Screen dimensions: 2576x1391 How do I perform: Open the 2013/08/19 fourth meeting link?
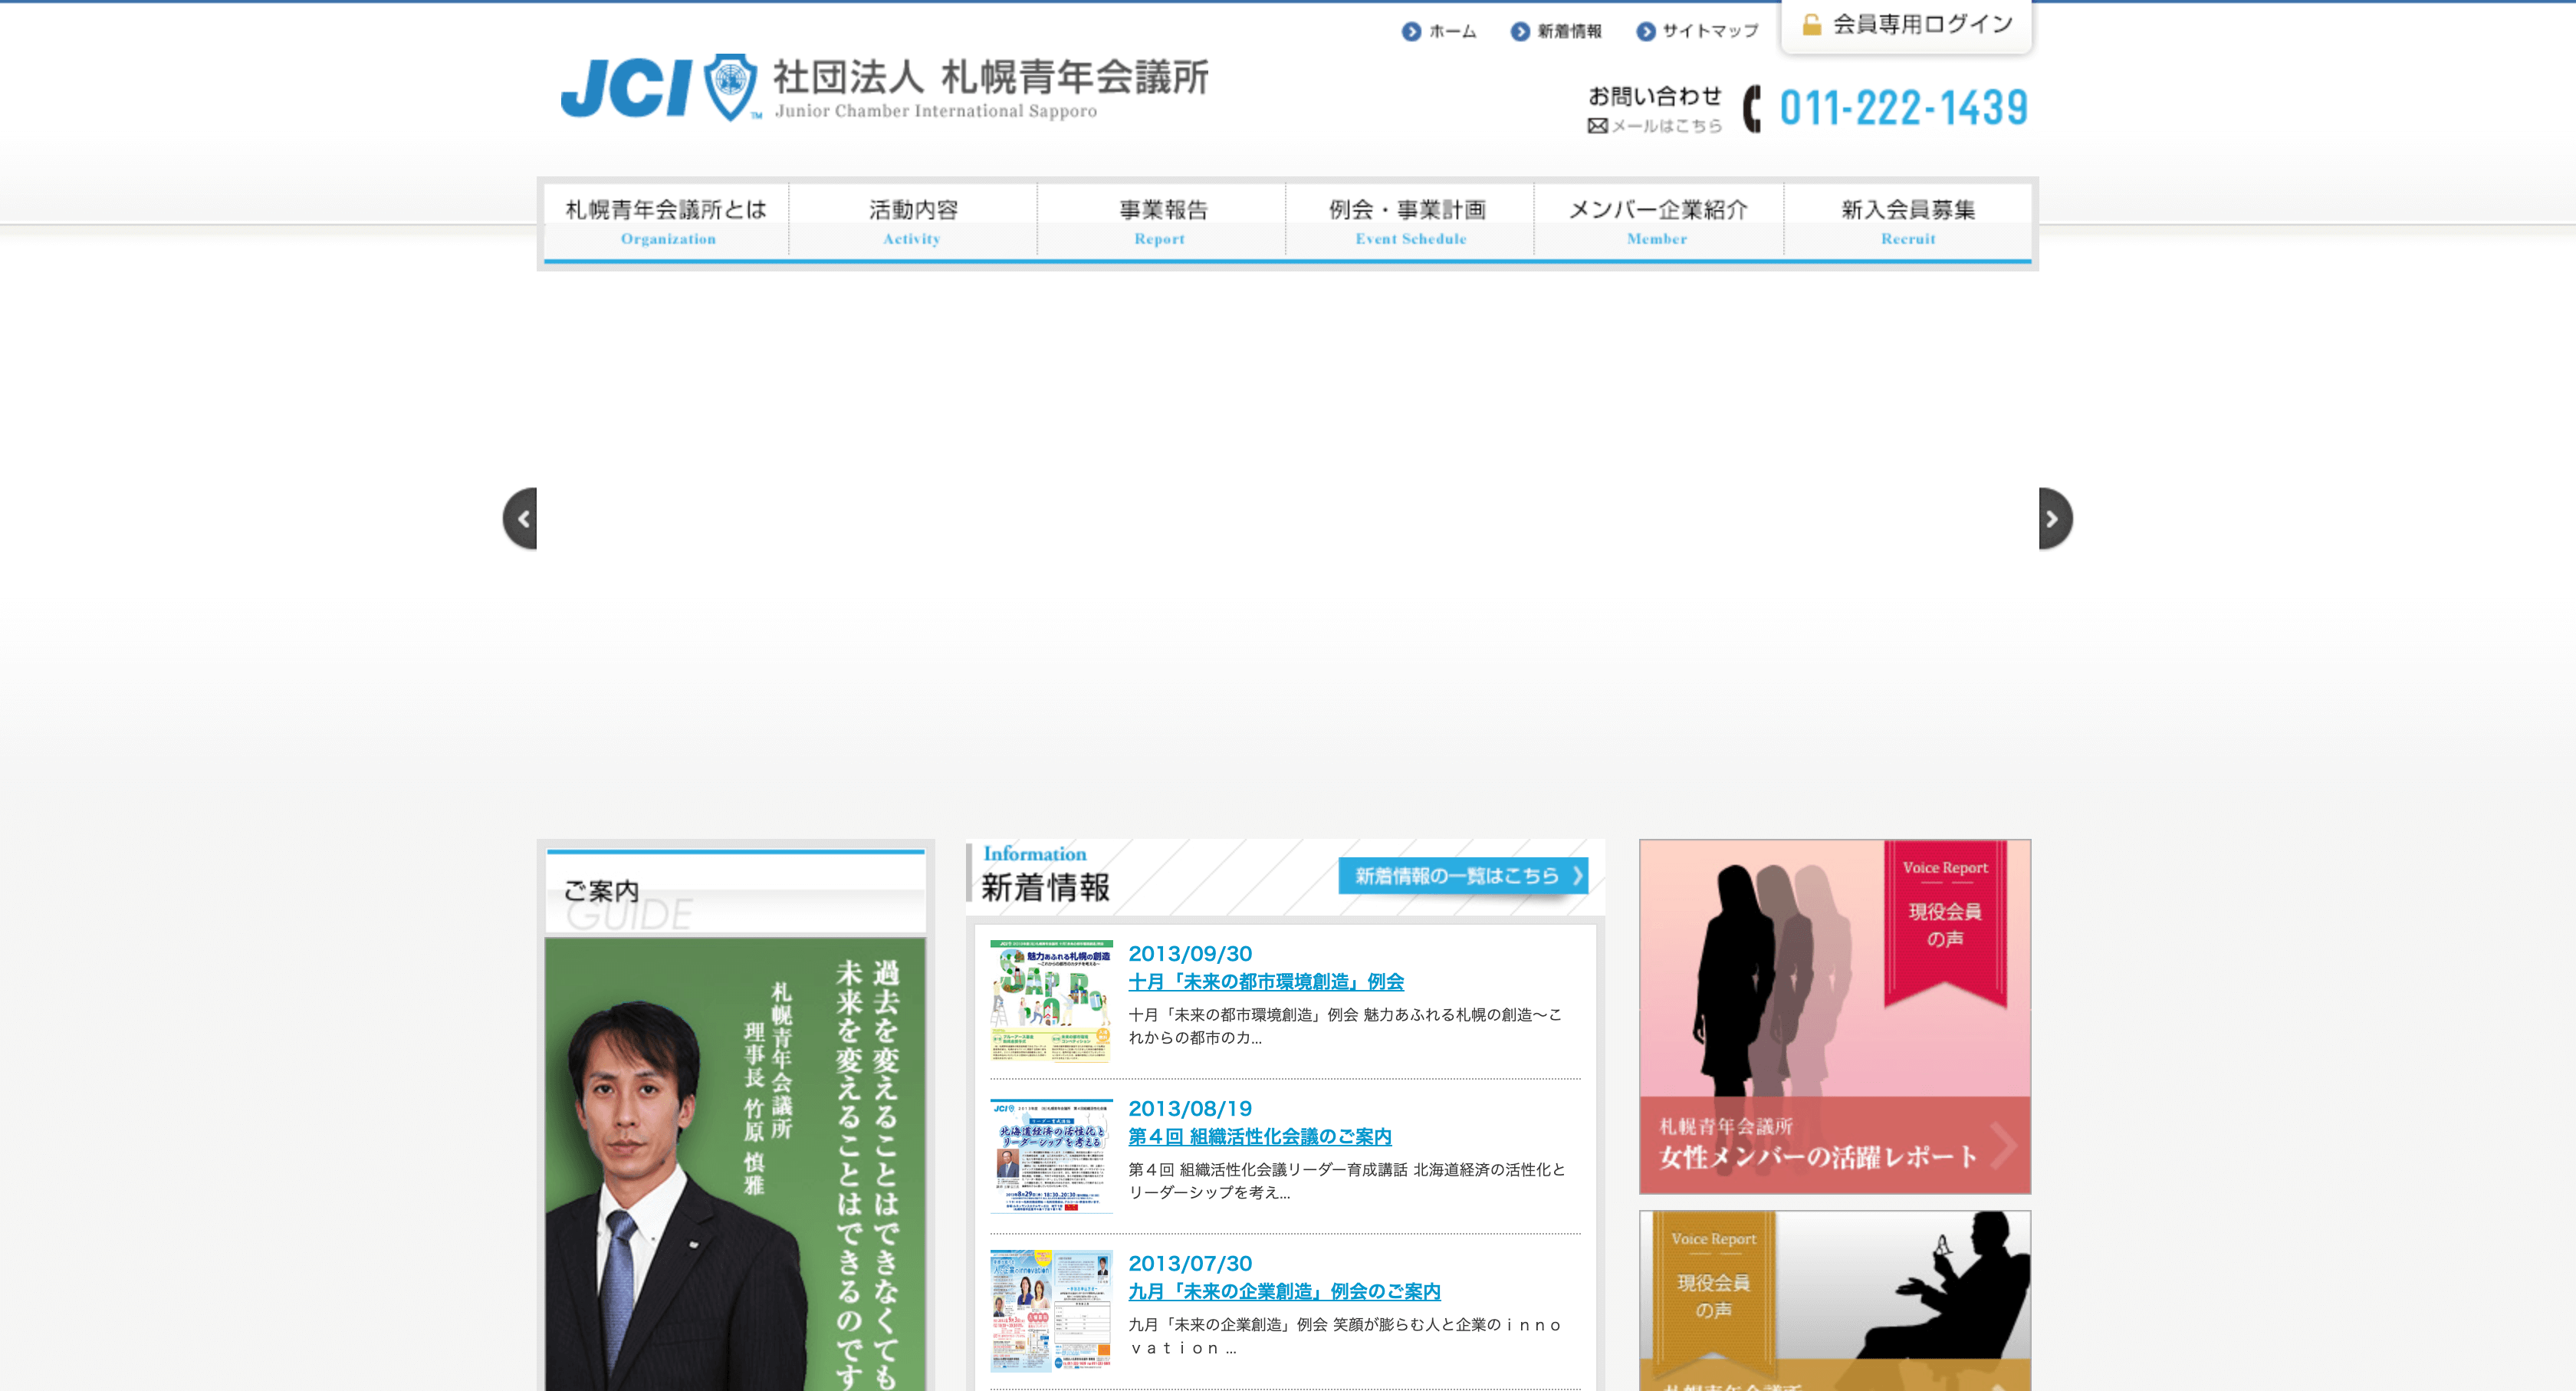[1259, 1137]
